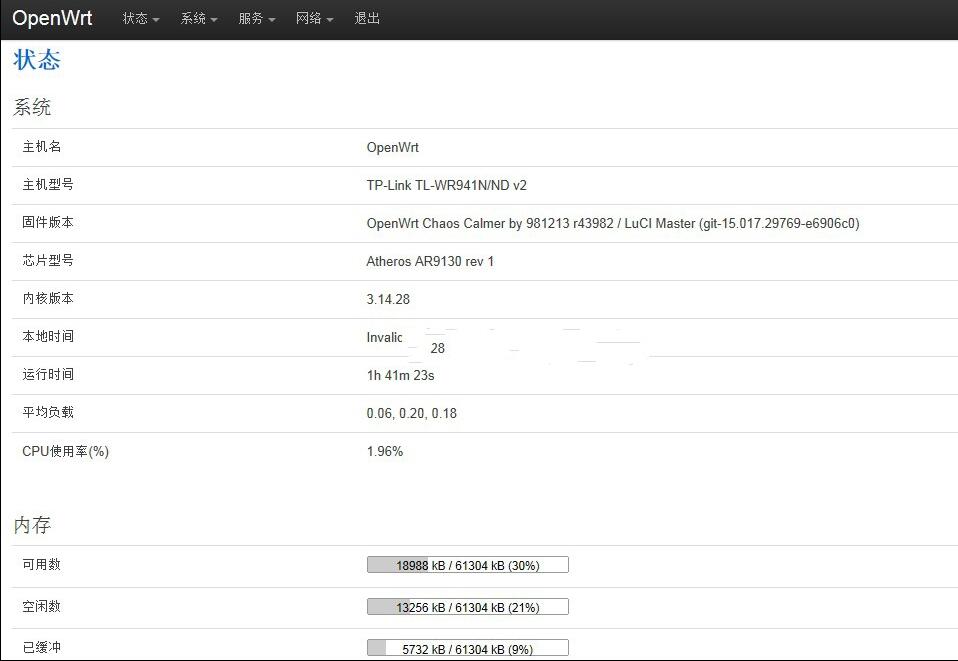Viewport: 958px width, 661px height.
Task: Click the uptime value 1h 41m 23s
Action: click(x=400, y=375)
